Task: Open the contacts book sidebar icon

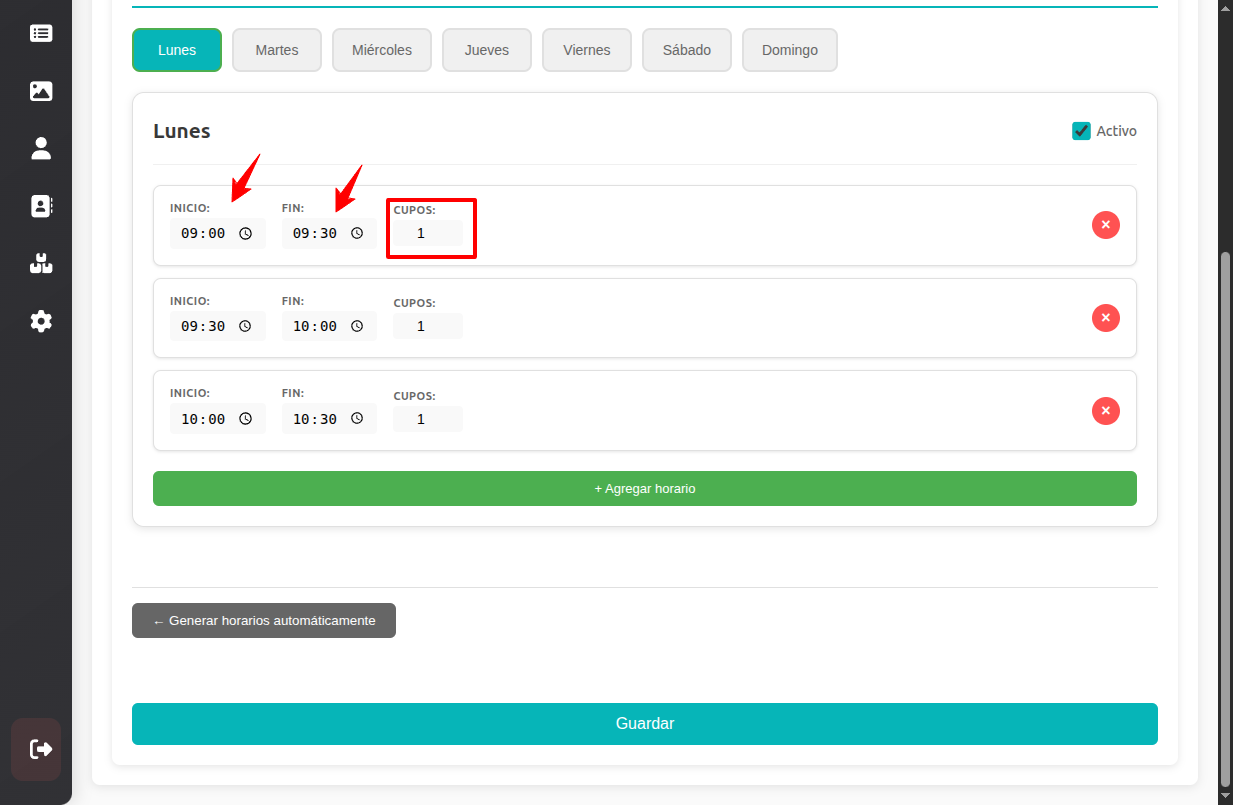Action: tap(41, 206)
